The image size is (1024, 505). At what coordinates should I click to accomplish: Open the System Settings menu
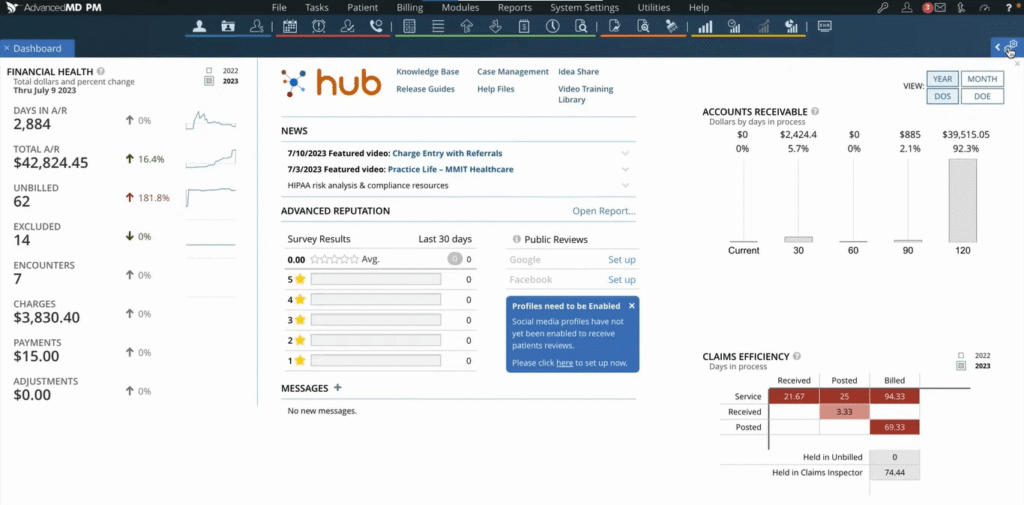(584, 8)
